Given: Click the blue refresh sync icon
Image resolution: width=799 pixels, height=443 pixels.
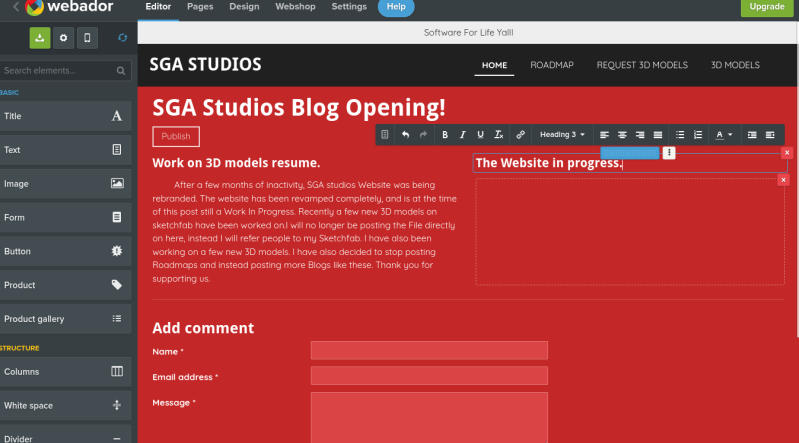Looking at the screenshot, I should coord(122,38).
